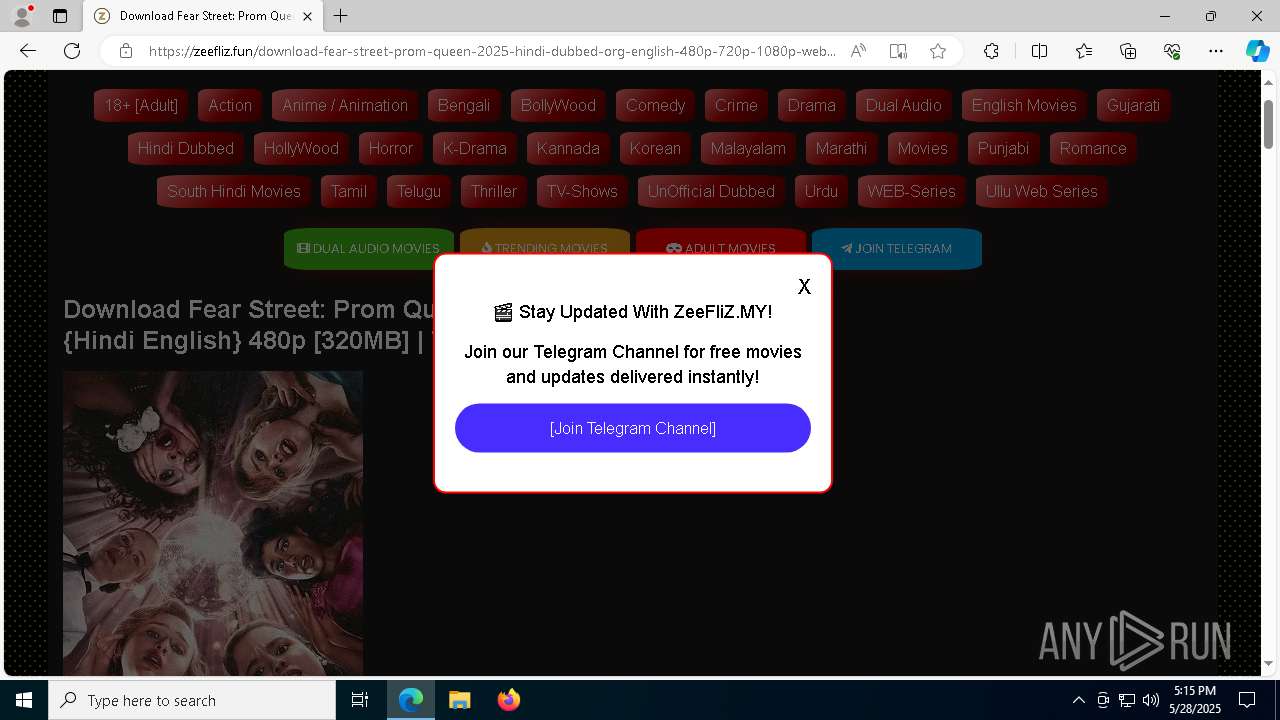Open the Anime / Animation category
1280x720 pixels.
(x=345, y=105)
